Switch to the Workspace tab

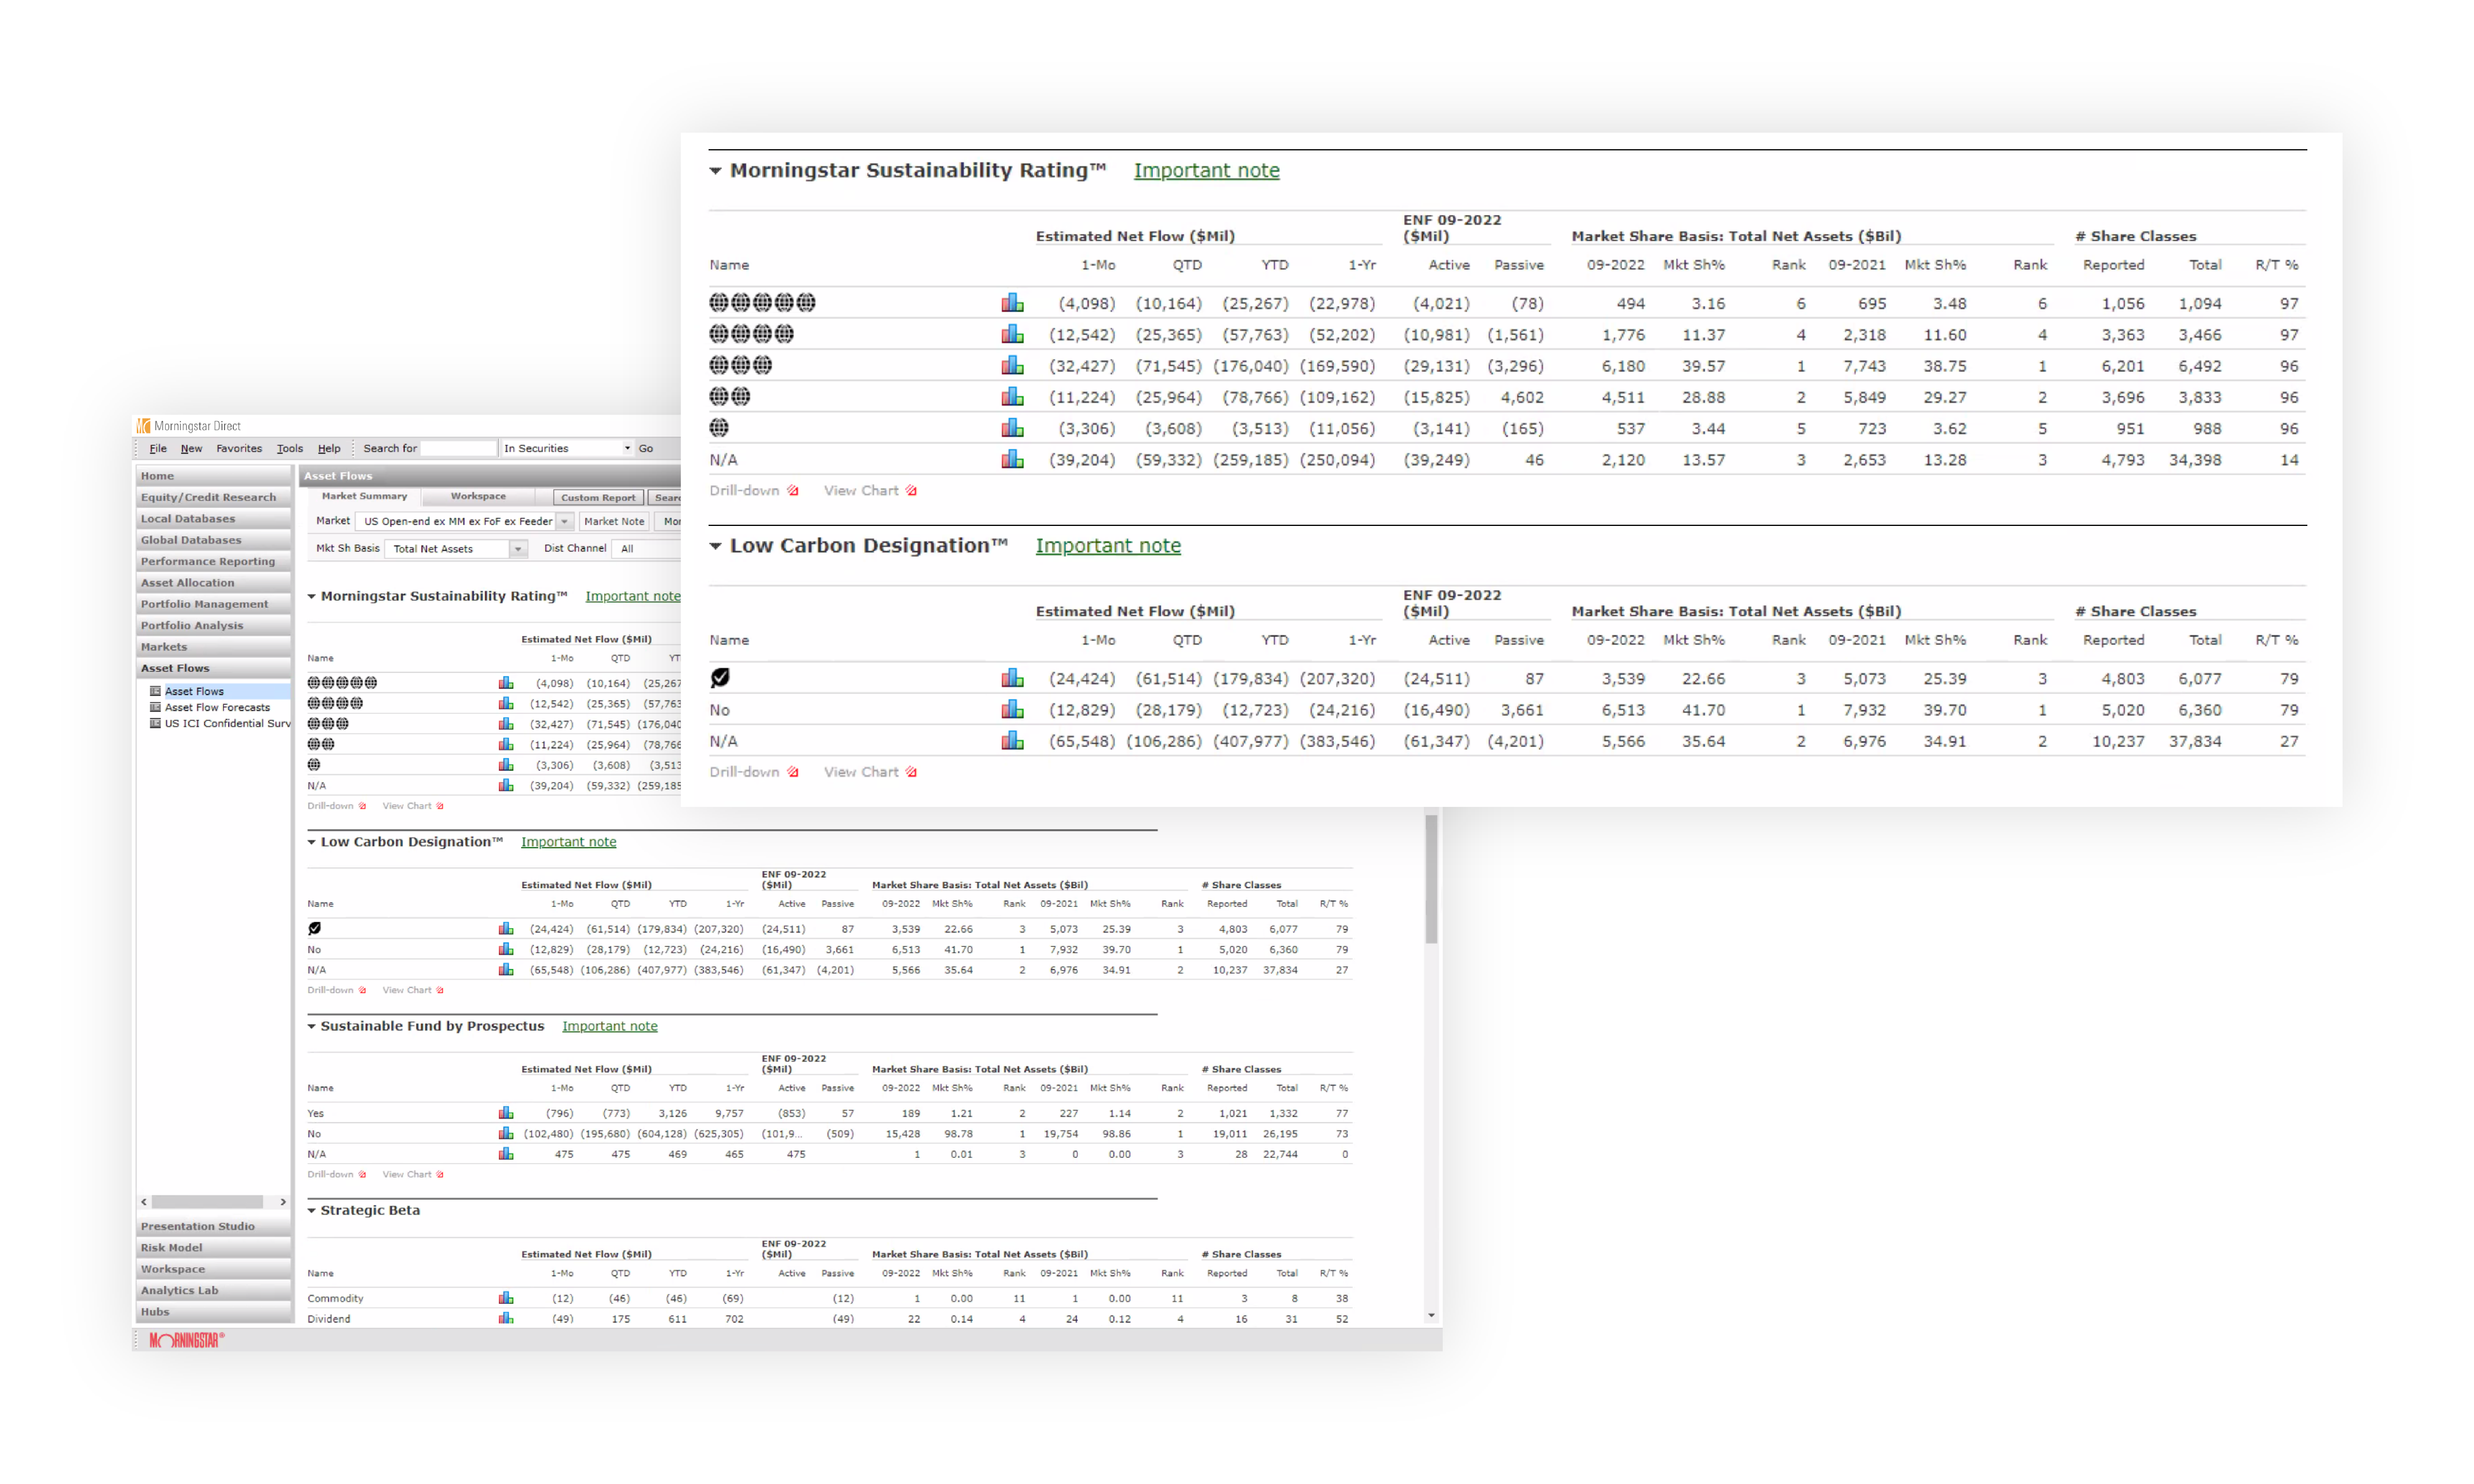478,497
